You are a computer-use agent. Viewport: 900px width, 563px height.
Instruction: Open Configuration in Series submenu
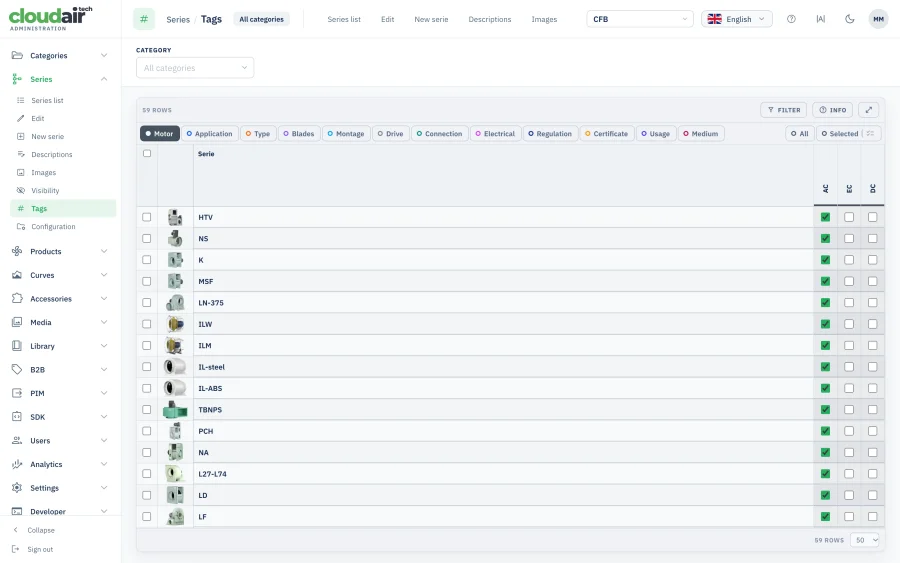pos(53,227)
